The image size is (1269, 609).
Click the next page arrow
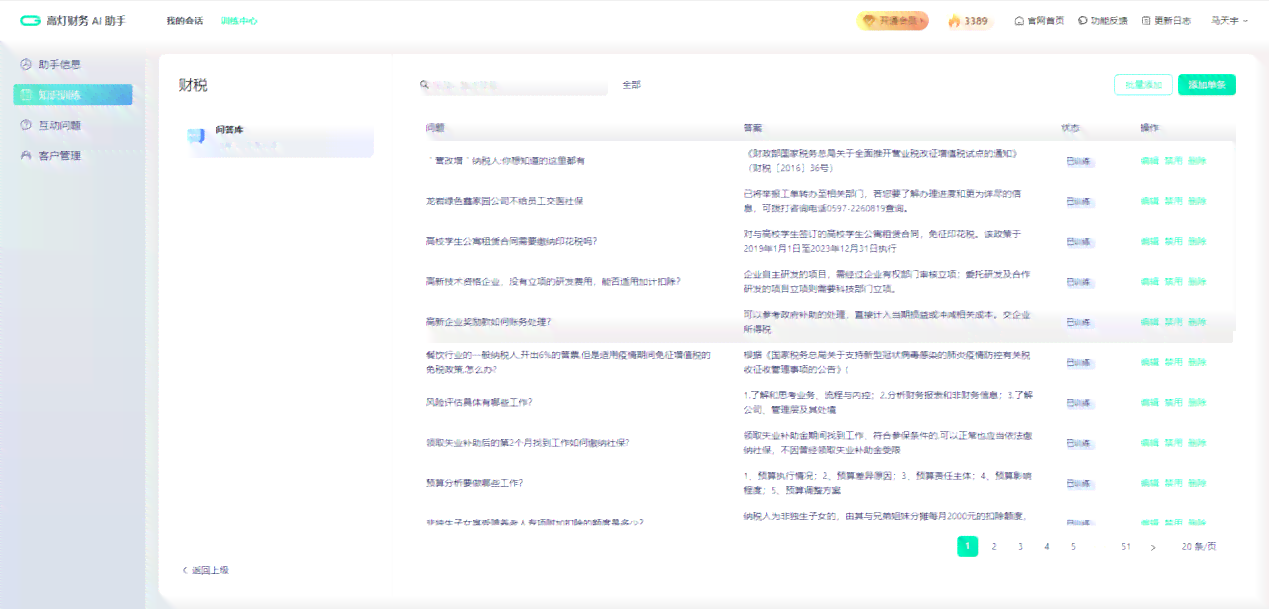[x=1153, y=547]
